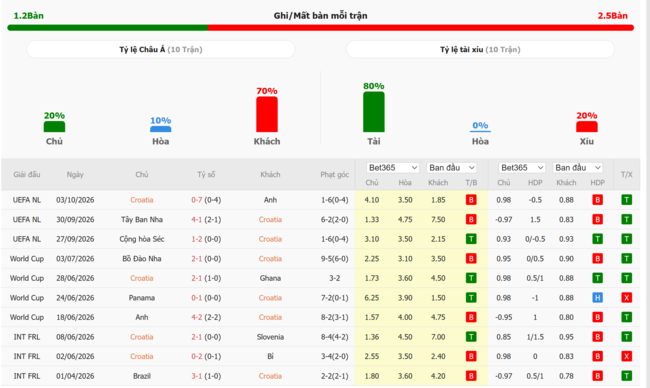The image size is (650, 388).
Task: Click Croatia link in the Panama match
Action: pyautogui.click(x=270, y=298)
